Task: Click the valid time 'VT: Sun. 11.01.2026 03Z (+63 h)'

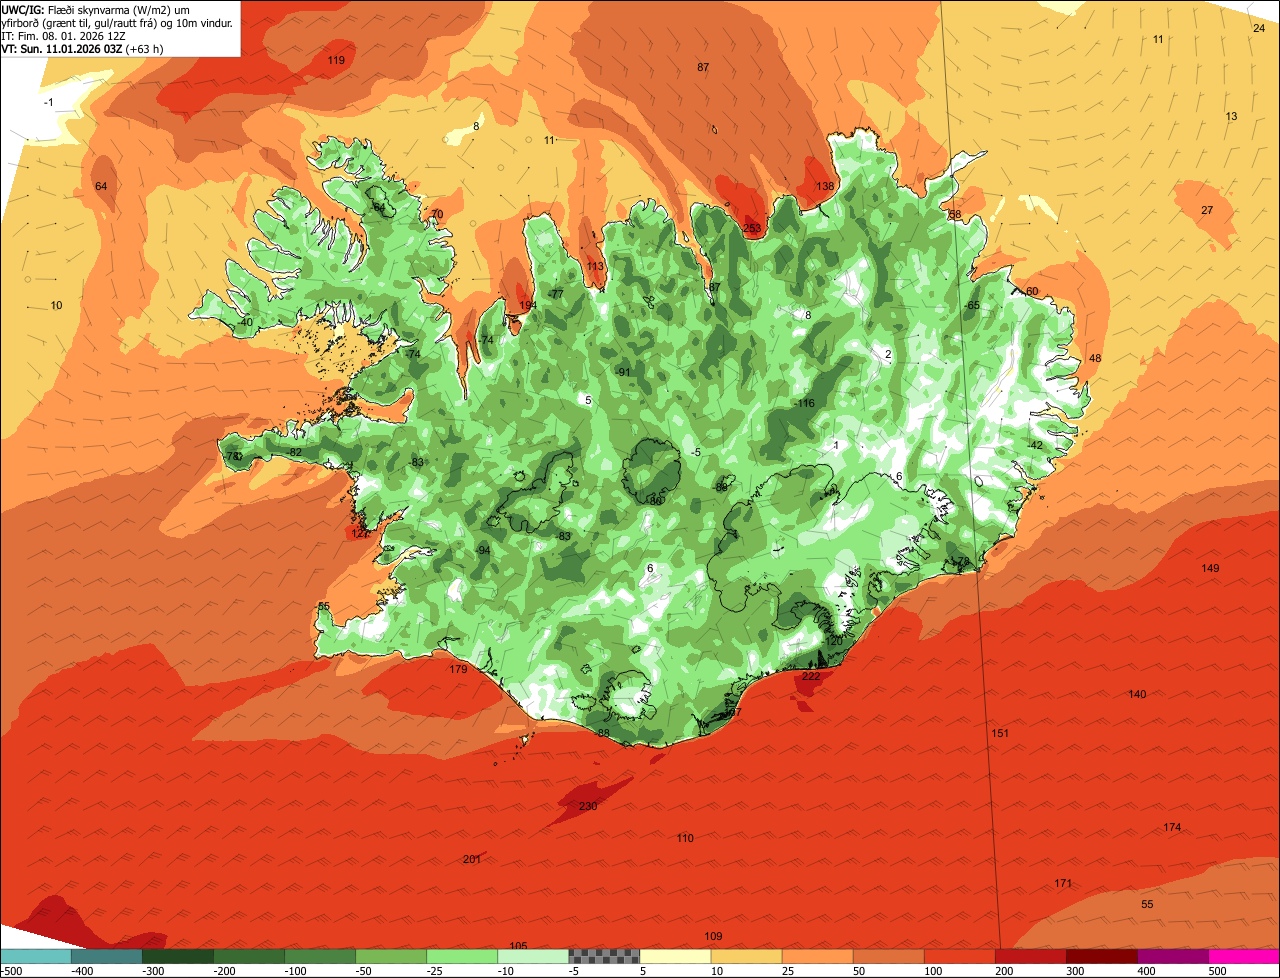Action: 82,48
